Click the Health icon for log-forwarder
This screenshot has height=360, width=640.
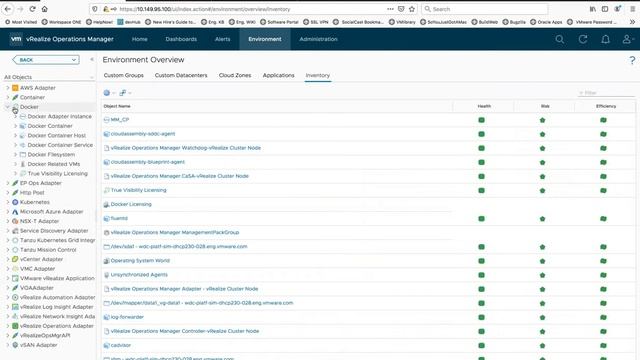pos(482,317)
